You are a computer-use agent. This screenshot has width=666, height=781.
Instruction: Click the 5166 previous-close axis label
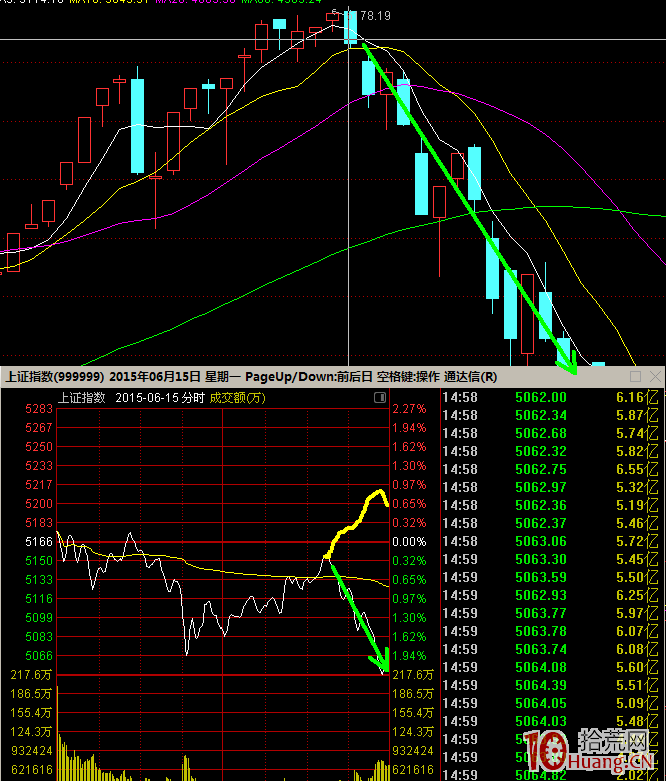point(39,542)
